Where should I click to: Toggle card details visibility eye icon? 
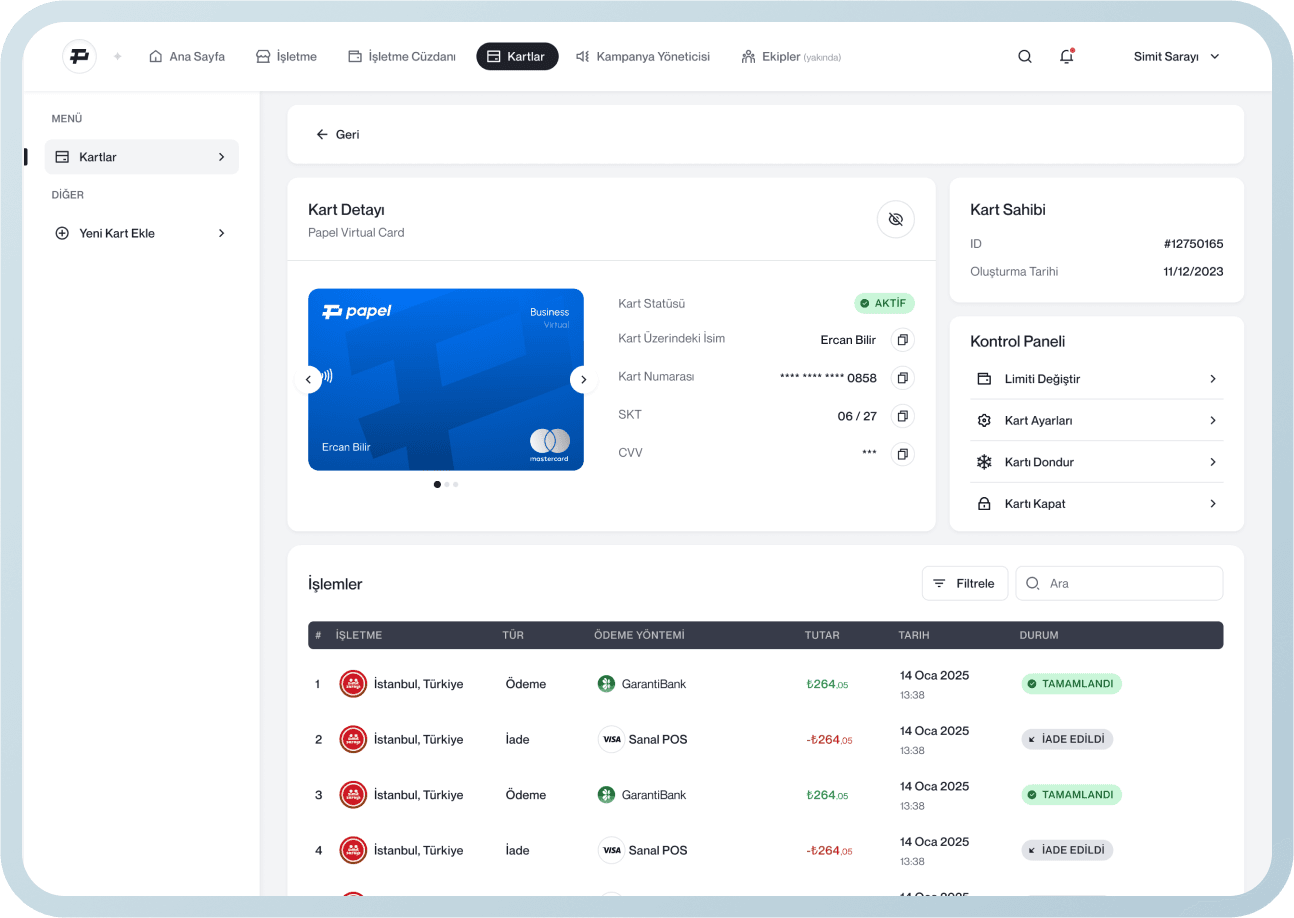(x=896, y=219)
